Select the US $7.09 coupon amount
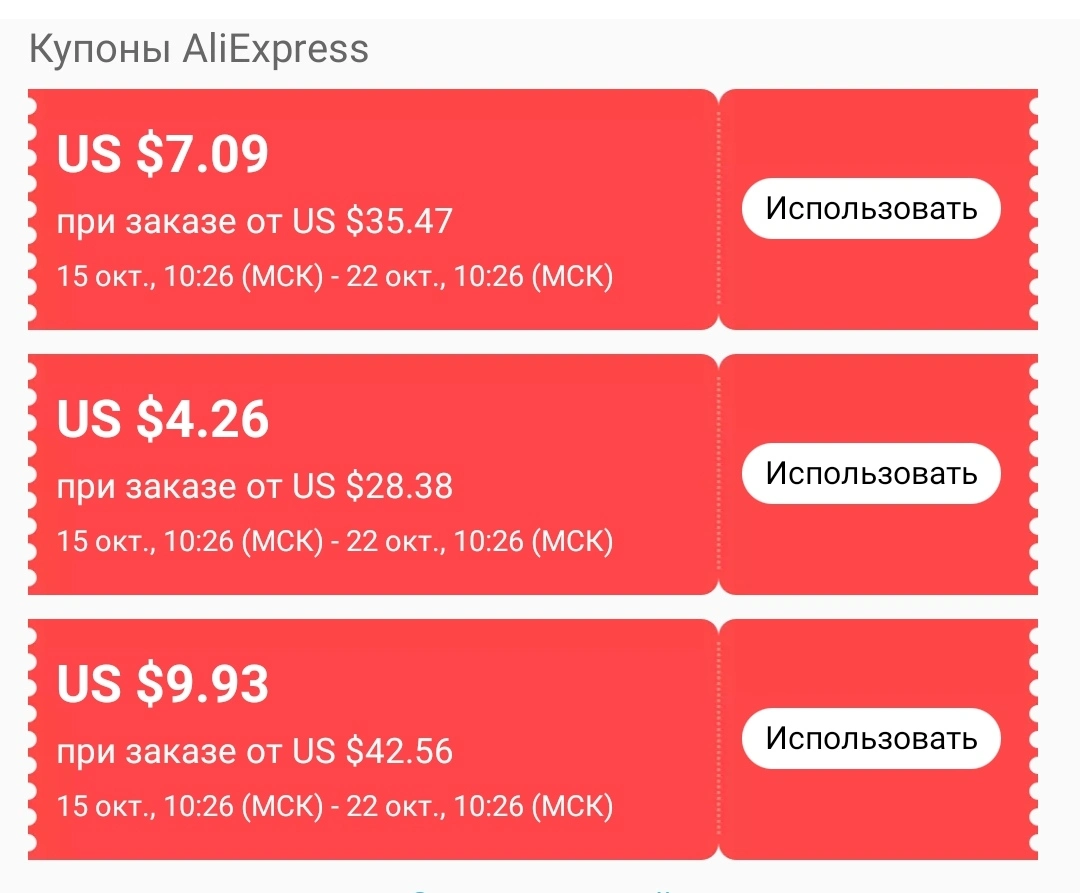This screenshot has height=893, width=1080. pyautogui.click(x=163, y=154)
